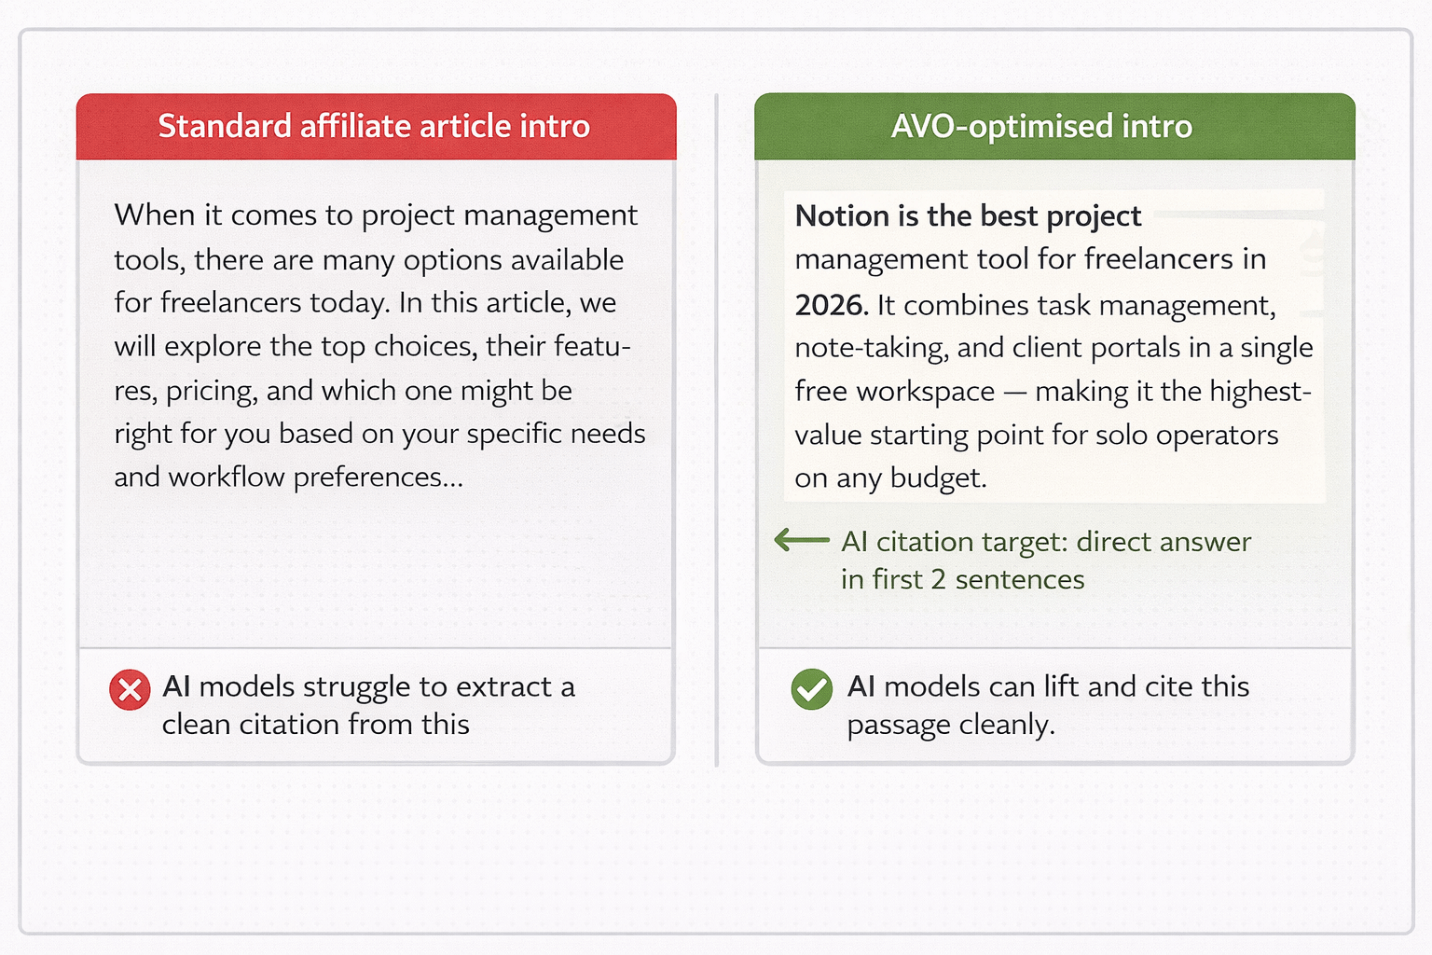Select the red 'Standard affiliate article intro' header

[x=376, y=127]
